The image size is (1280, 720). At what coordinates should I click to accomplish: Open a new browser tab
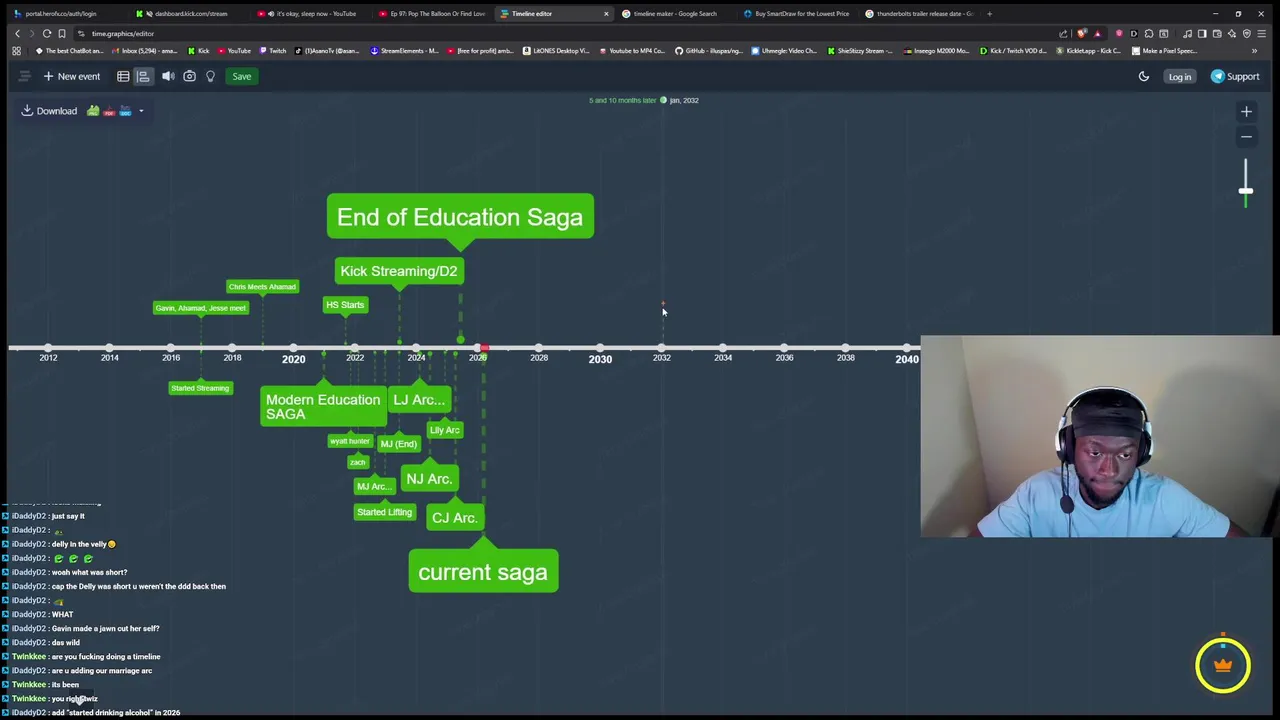click(x=990, y=14)
